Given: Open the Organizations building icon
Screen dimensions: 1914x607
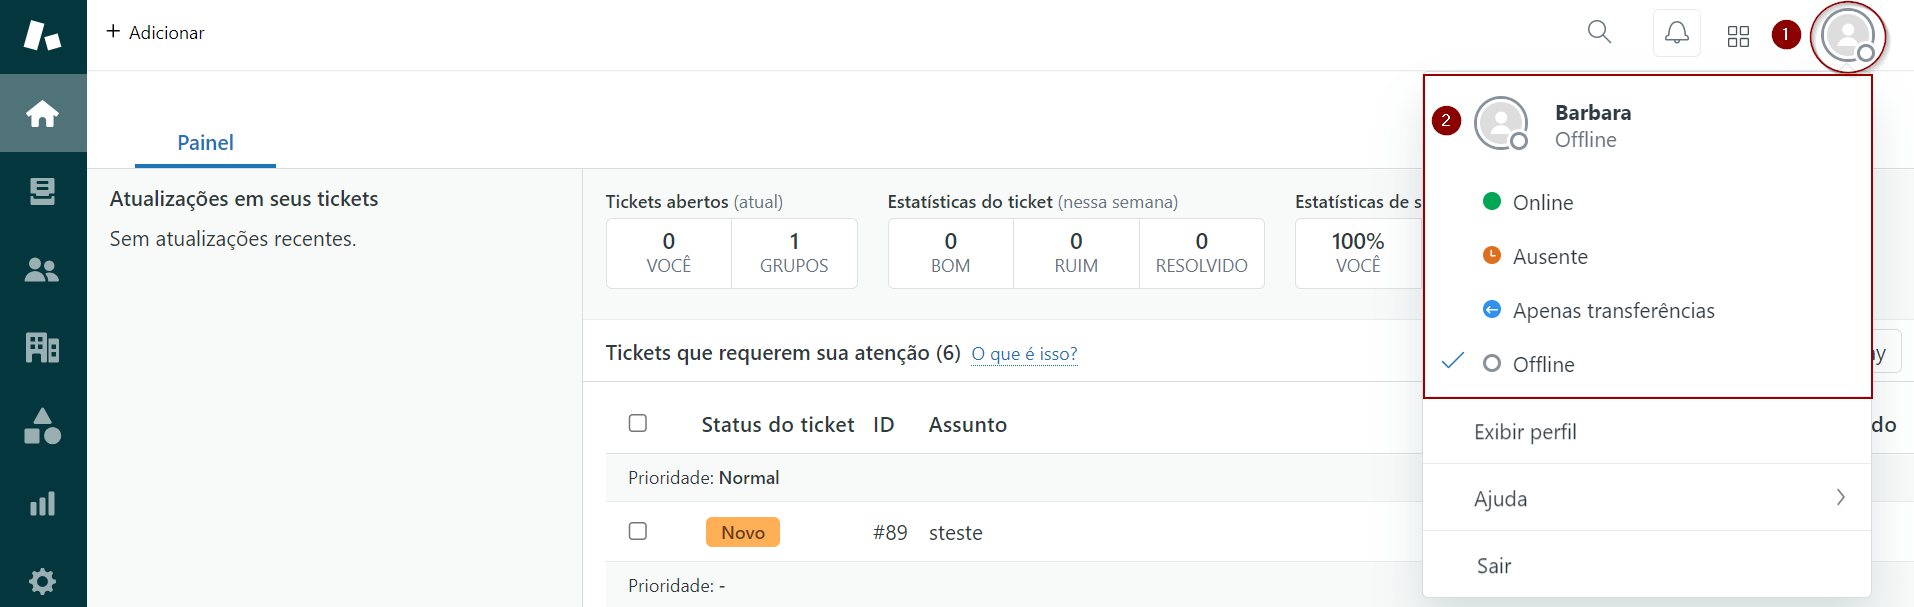Looking at the screenshot, I should [42, 347].
